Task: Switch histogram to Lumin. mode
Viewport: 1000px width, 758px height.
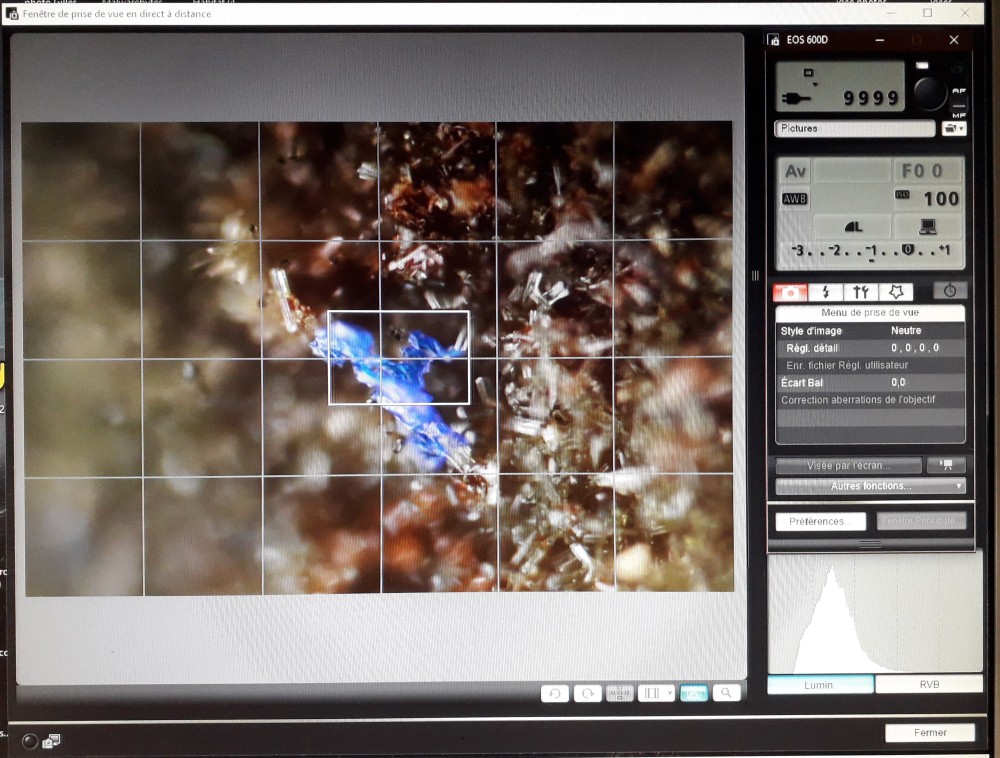Action: click(819, 685)
